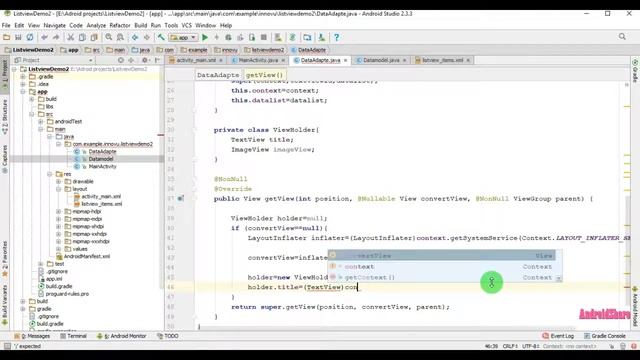Image resolution: width=640 pixels, height=360 pixels.
Task: Click the Redo arrow in toolbar
Action: click(x=56, y=37)
